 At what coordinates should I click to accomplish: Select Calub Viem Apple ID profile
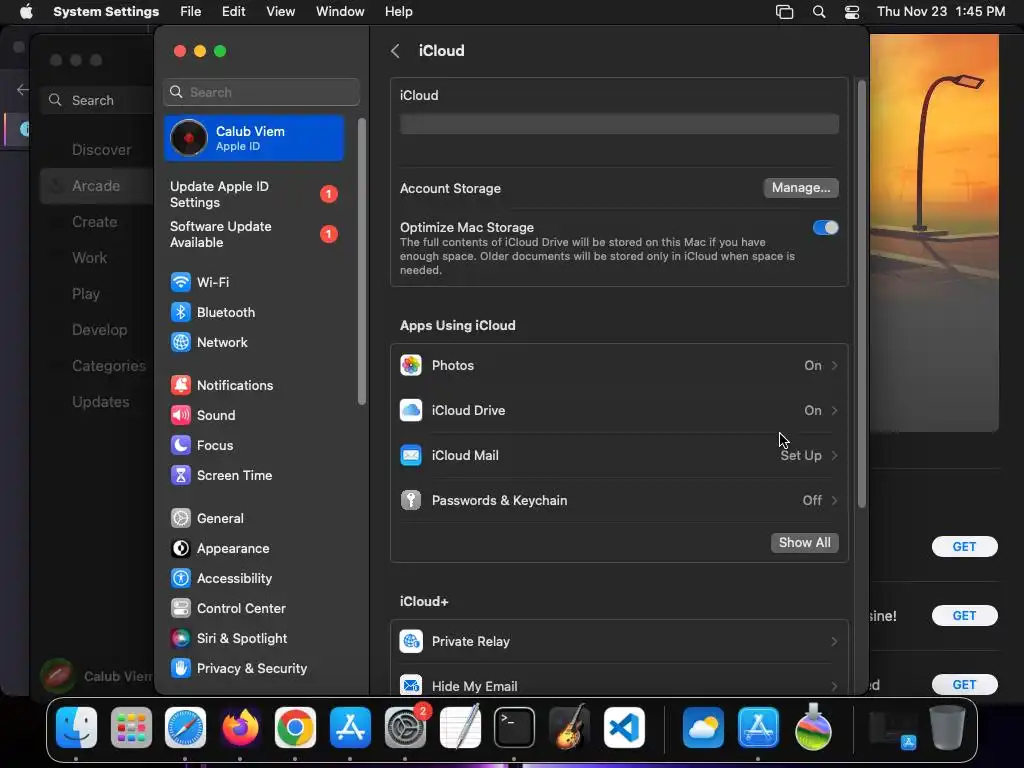pyautogui.click(x=253, y=138)
